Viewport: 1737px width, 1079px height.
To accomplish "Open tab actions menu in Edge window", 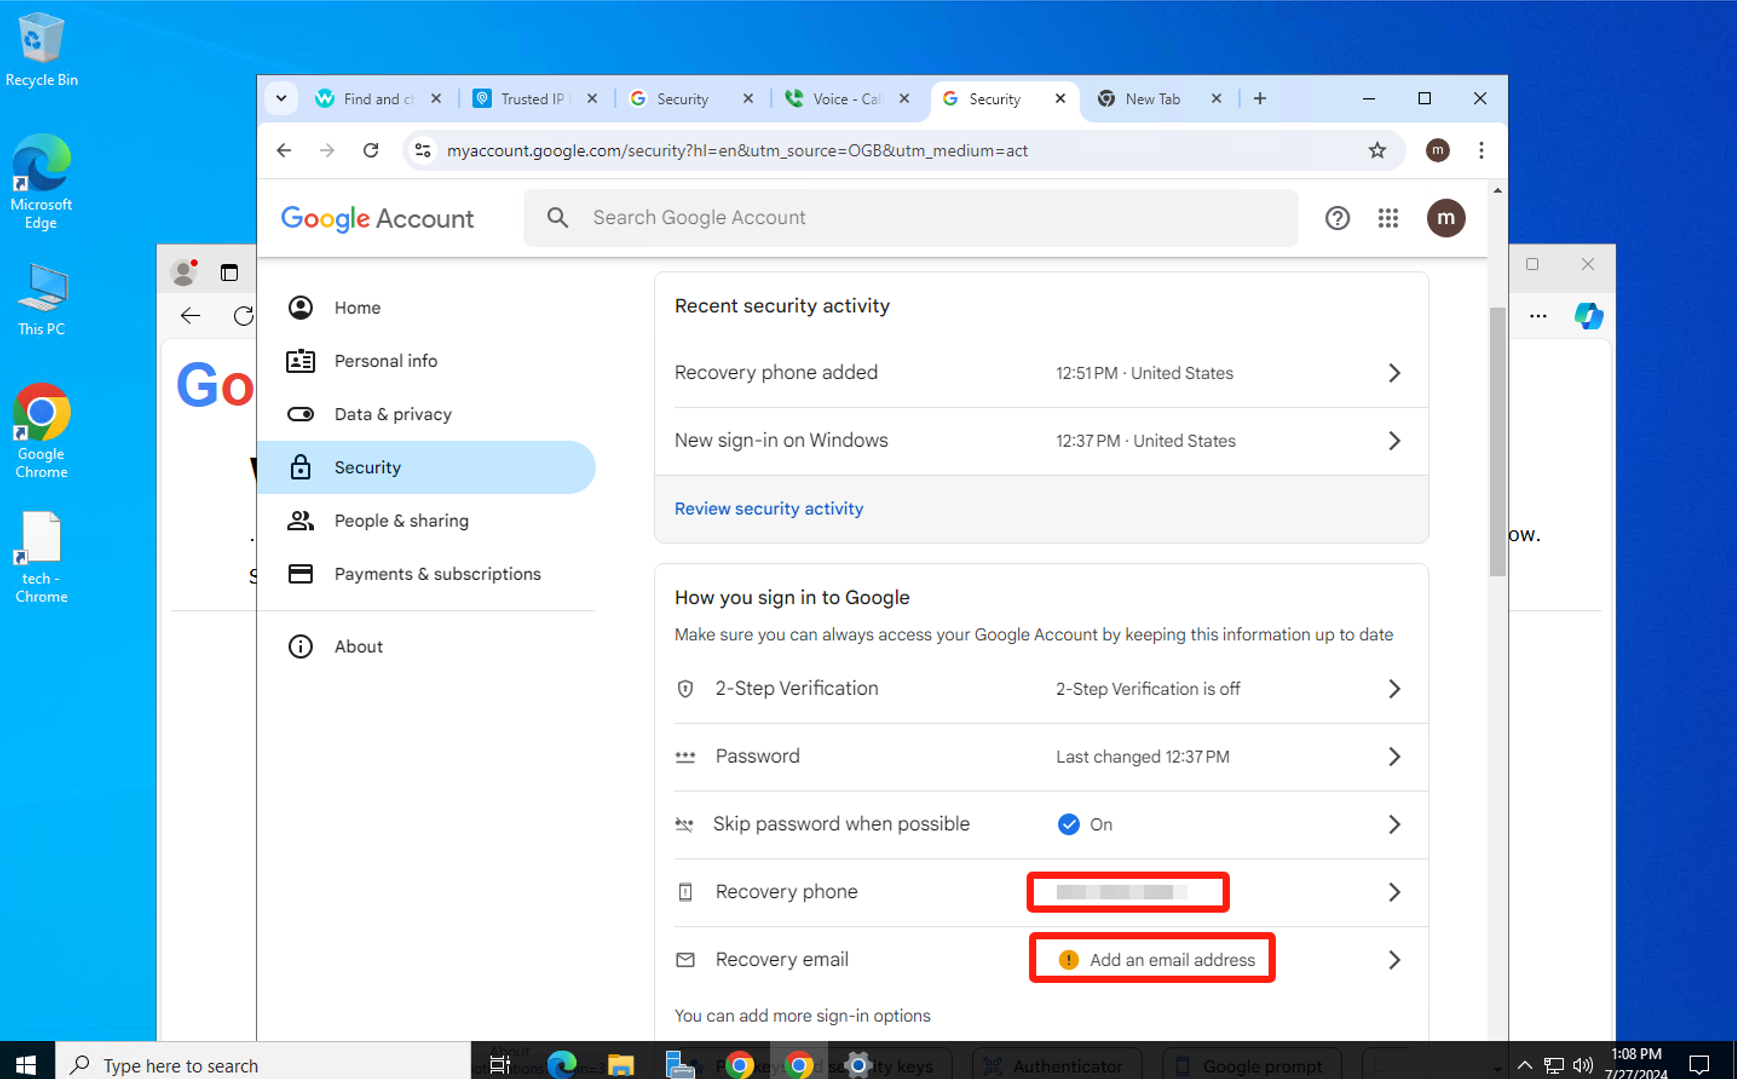I will [x=229, y=272].
